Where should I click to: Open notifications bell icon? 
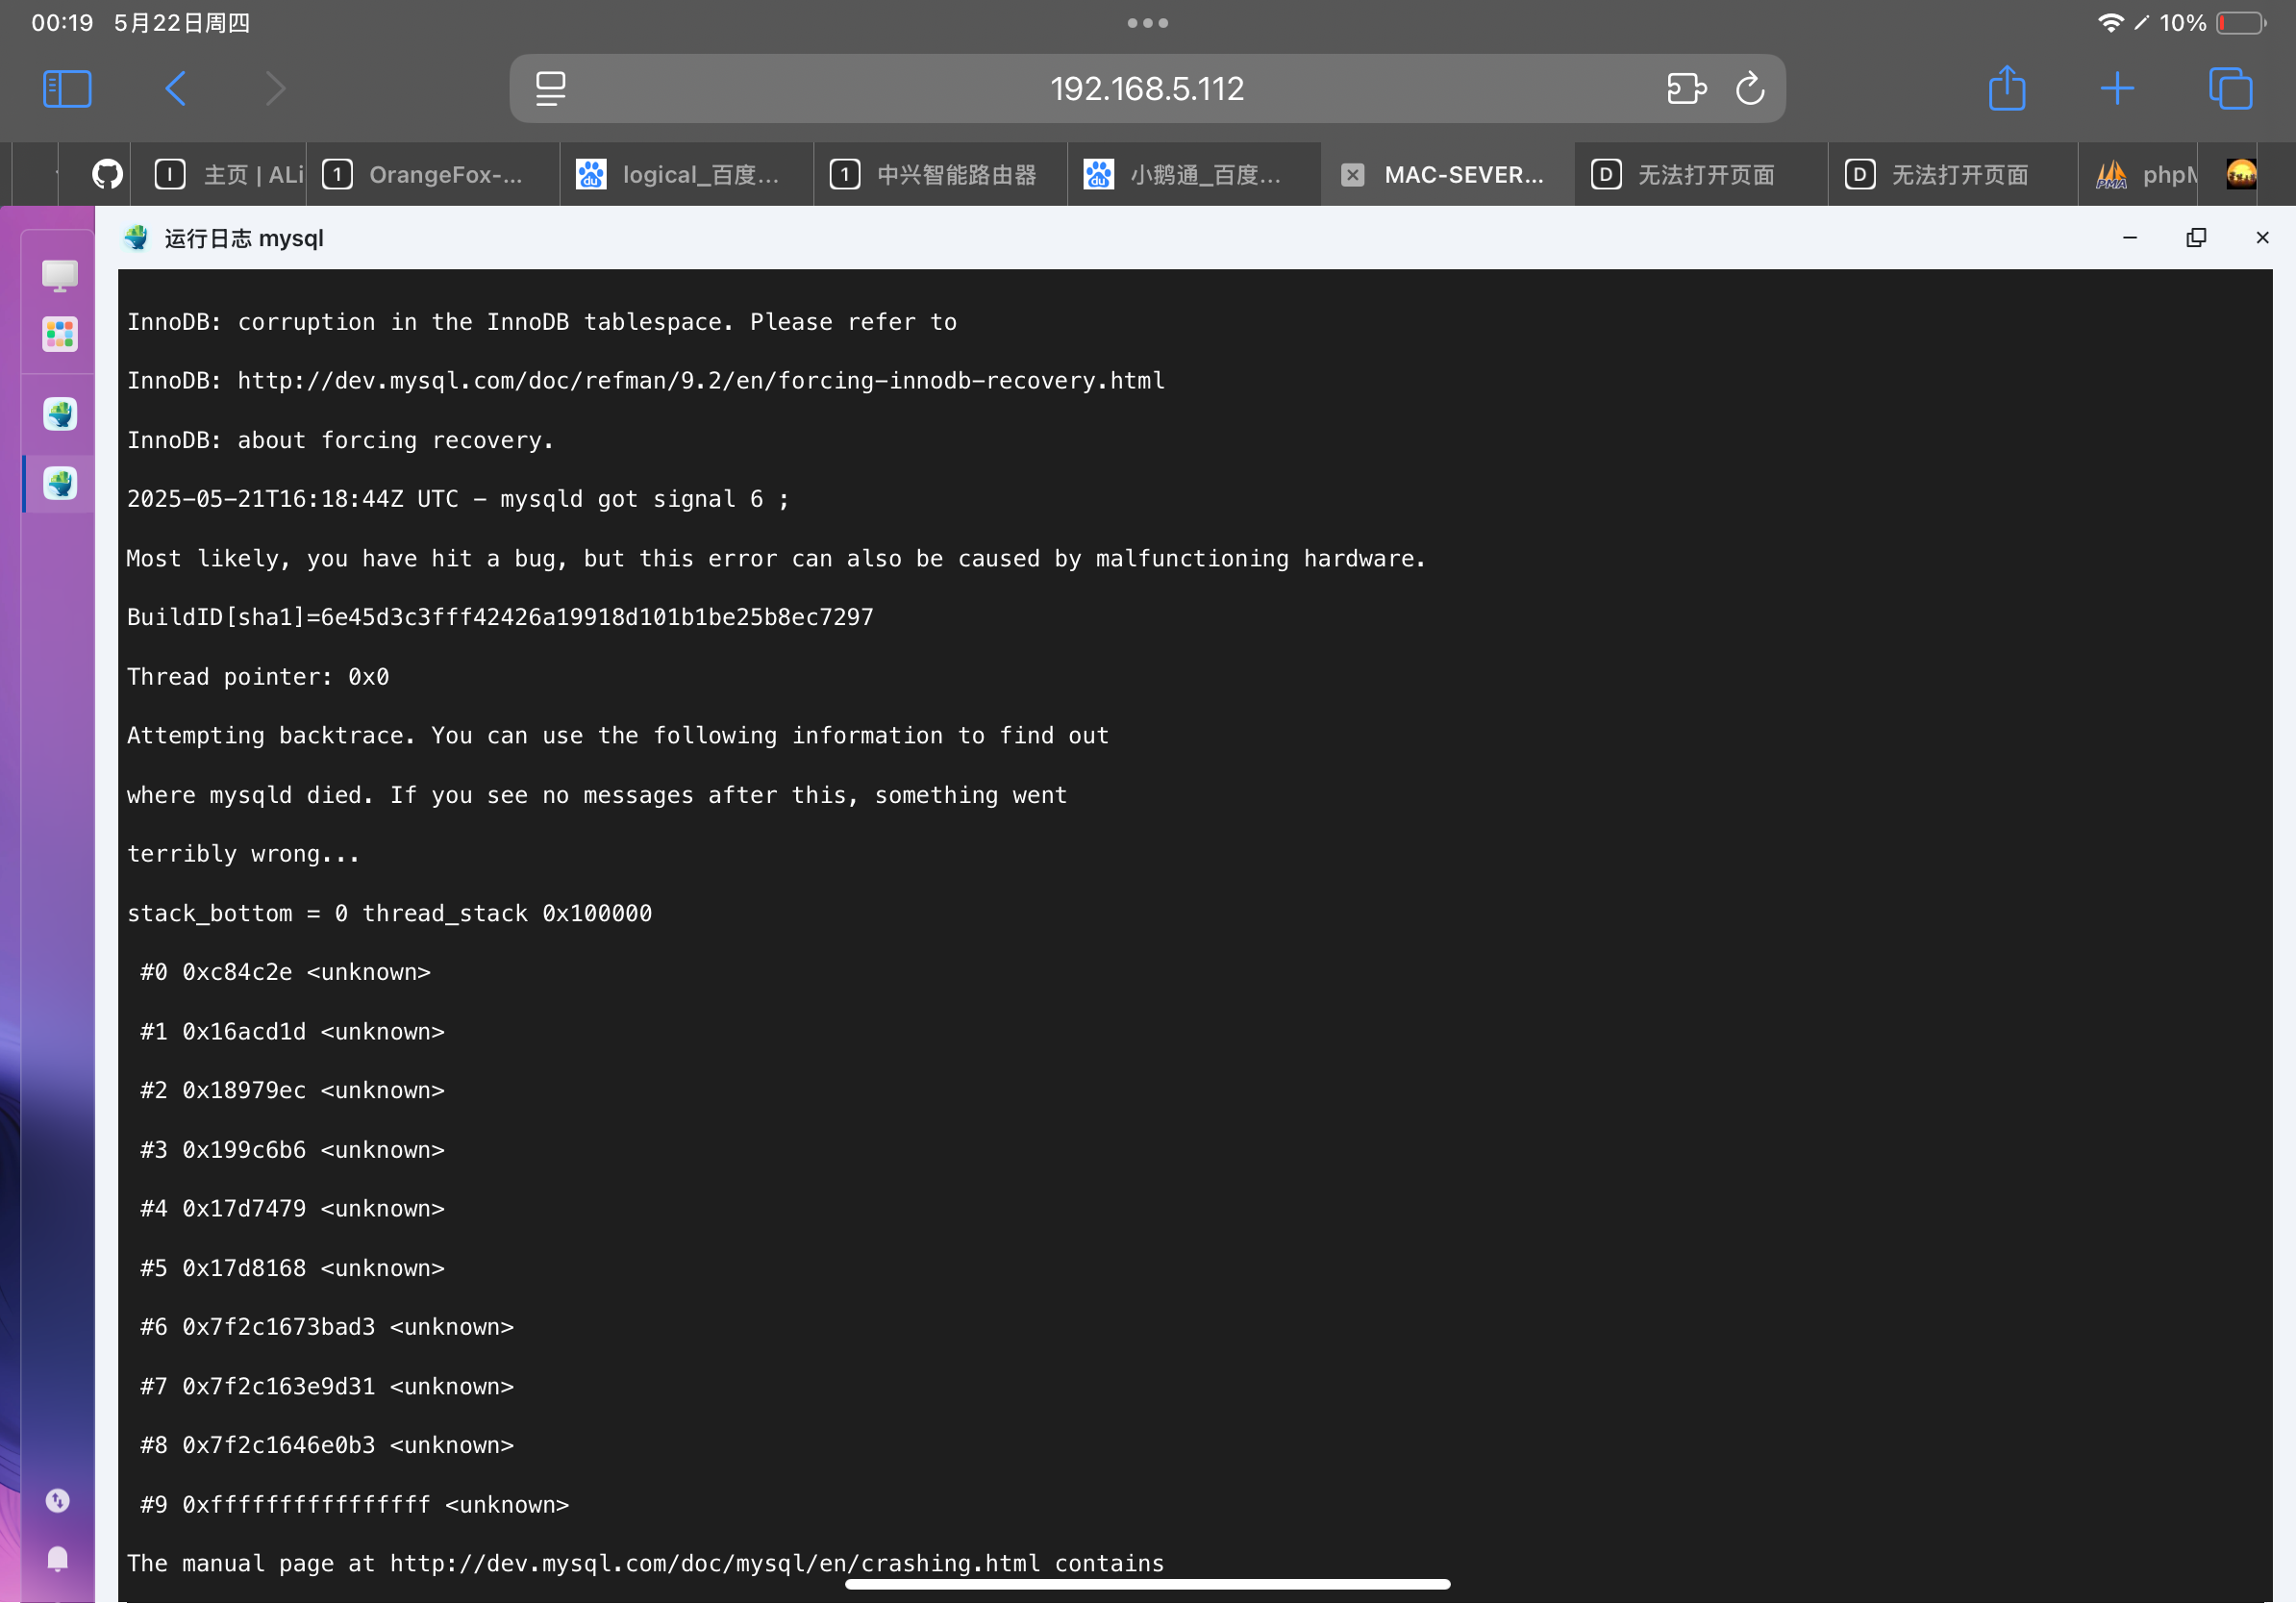click(58, 1559)
